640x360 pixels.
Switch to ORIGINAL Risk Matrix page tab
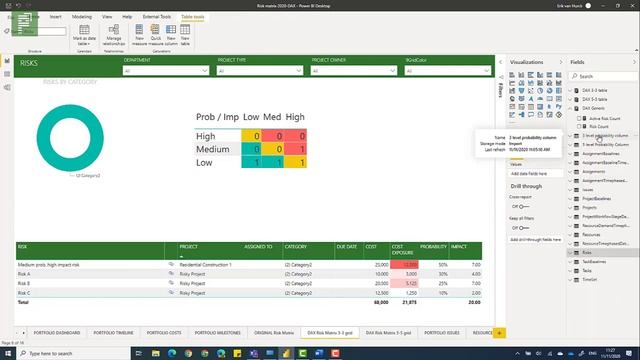pyautogui.click(x=274, y=333)
